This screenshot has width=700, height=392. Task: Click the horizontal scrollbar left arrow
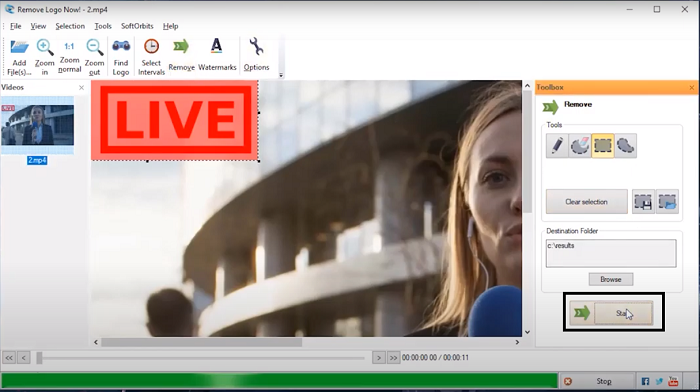tap(96, 342)
